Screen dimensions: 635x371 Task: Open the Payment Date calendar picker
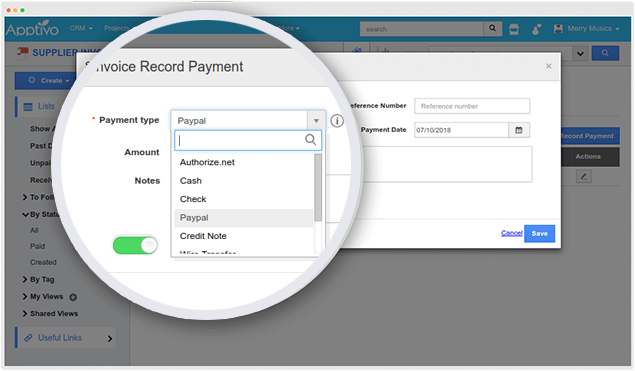pyautogui.click(x=519, y=130)
